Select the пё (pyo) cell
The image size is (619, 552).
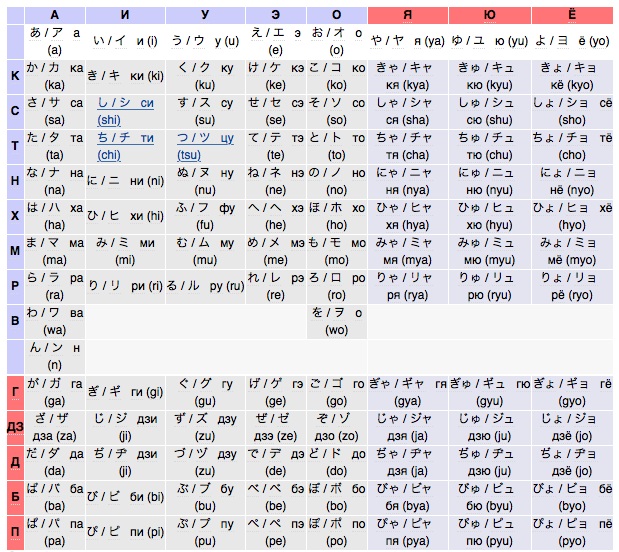point(572,533)
